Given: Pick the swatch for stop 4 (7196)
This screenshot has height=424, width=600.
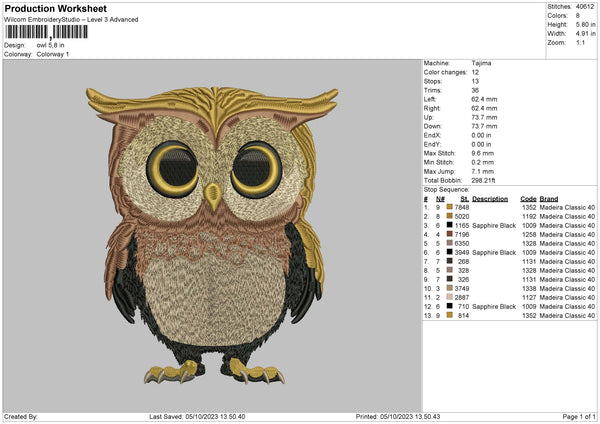Looking at the screenshot, I should pos(450,234).
